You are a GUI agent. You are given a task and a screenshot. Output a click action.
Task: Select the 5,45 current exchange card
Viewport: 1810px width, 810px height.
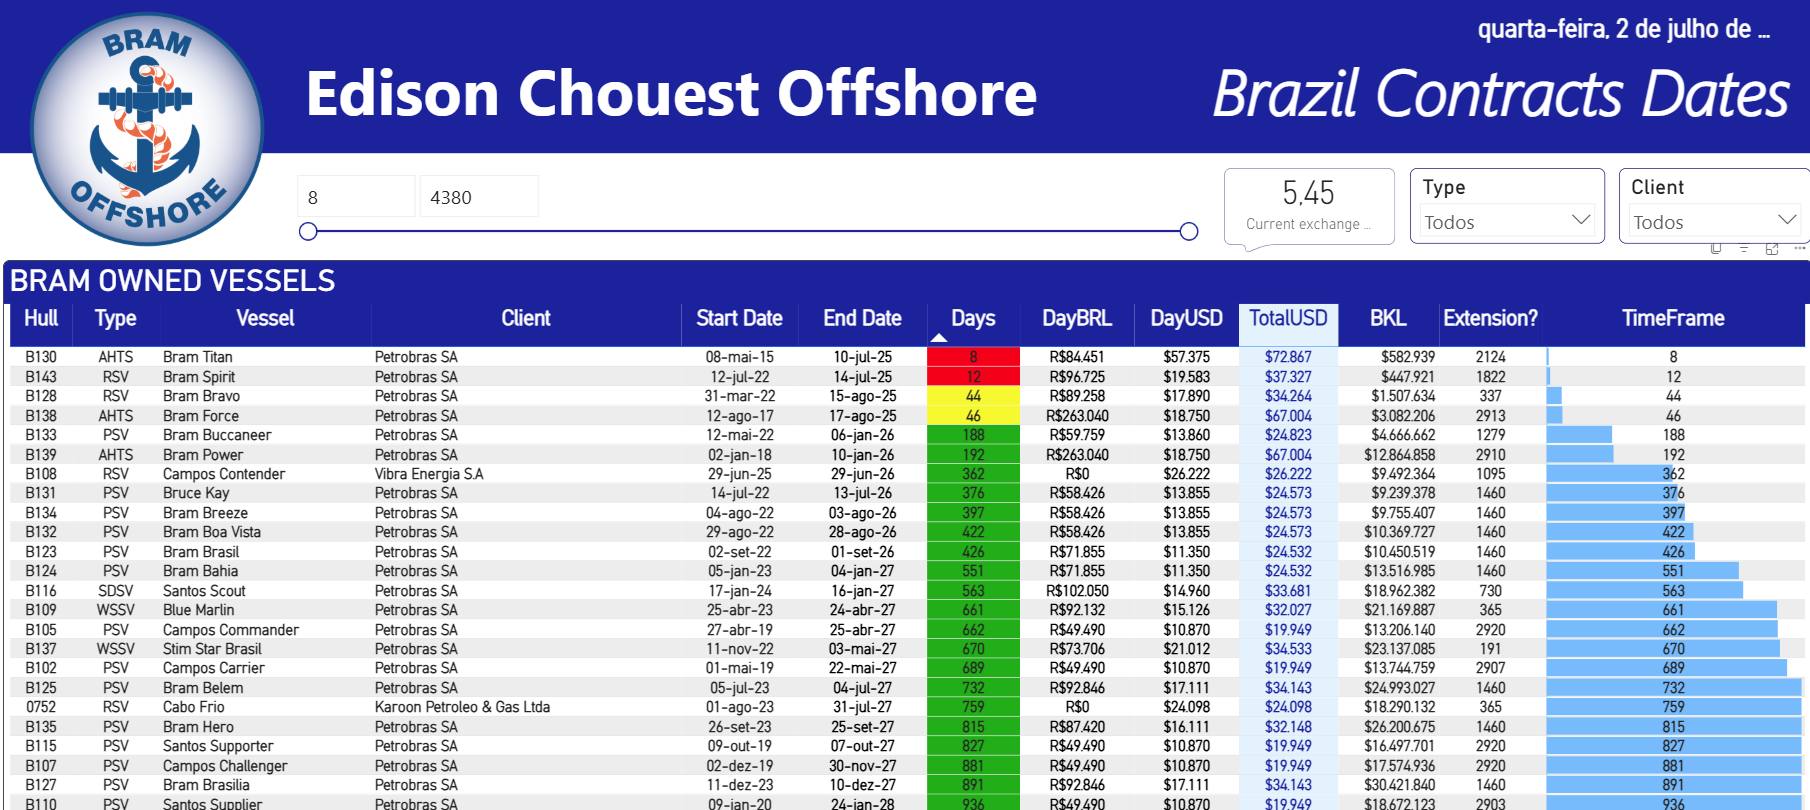pyautogui.click(x=1309, y=206)
